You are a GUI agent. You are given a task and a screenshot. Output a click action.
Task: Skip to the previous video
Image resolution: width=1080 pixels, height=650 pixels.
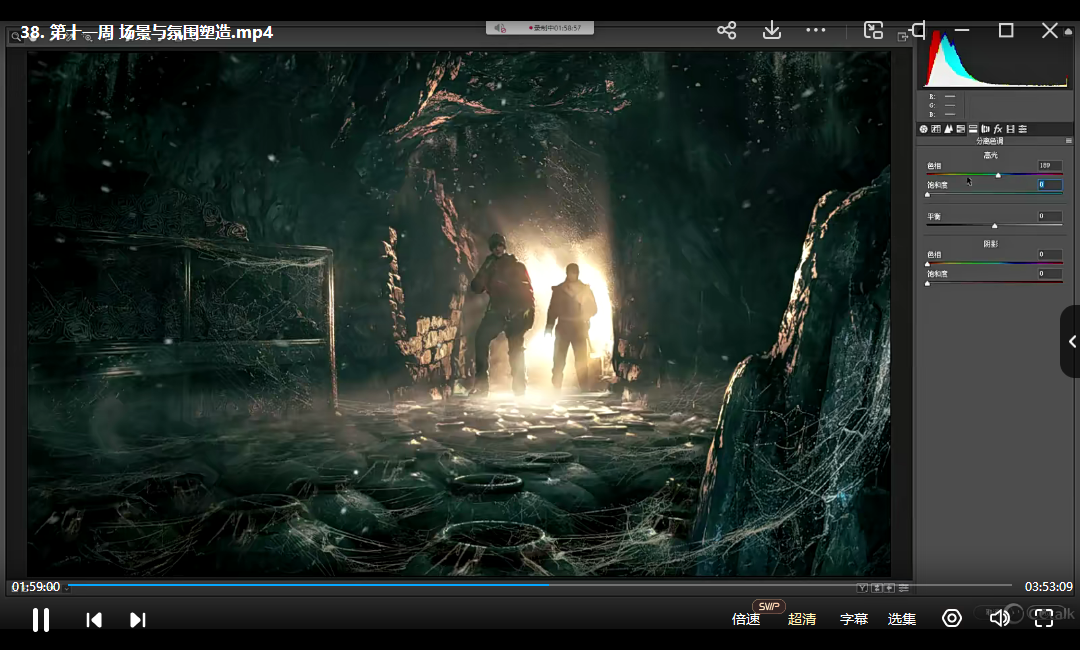pos(94,620)
